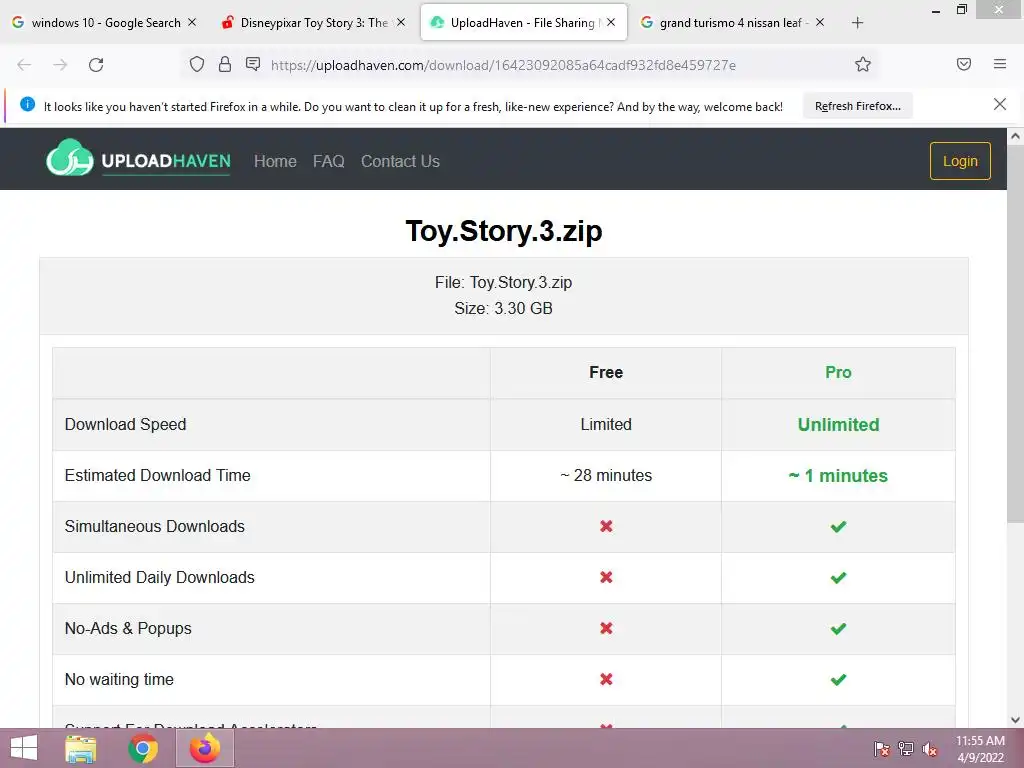Click red X in Unlimited Daily Downloads row

tap(606, 577)
